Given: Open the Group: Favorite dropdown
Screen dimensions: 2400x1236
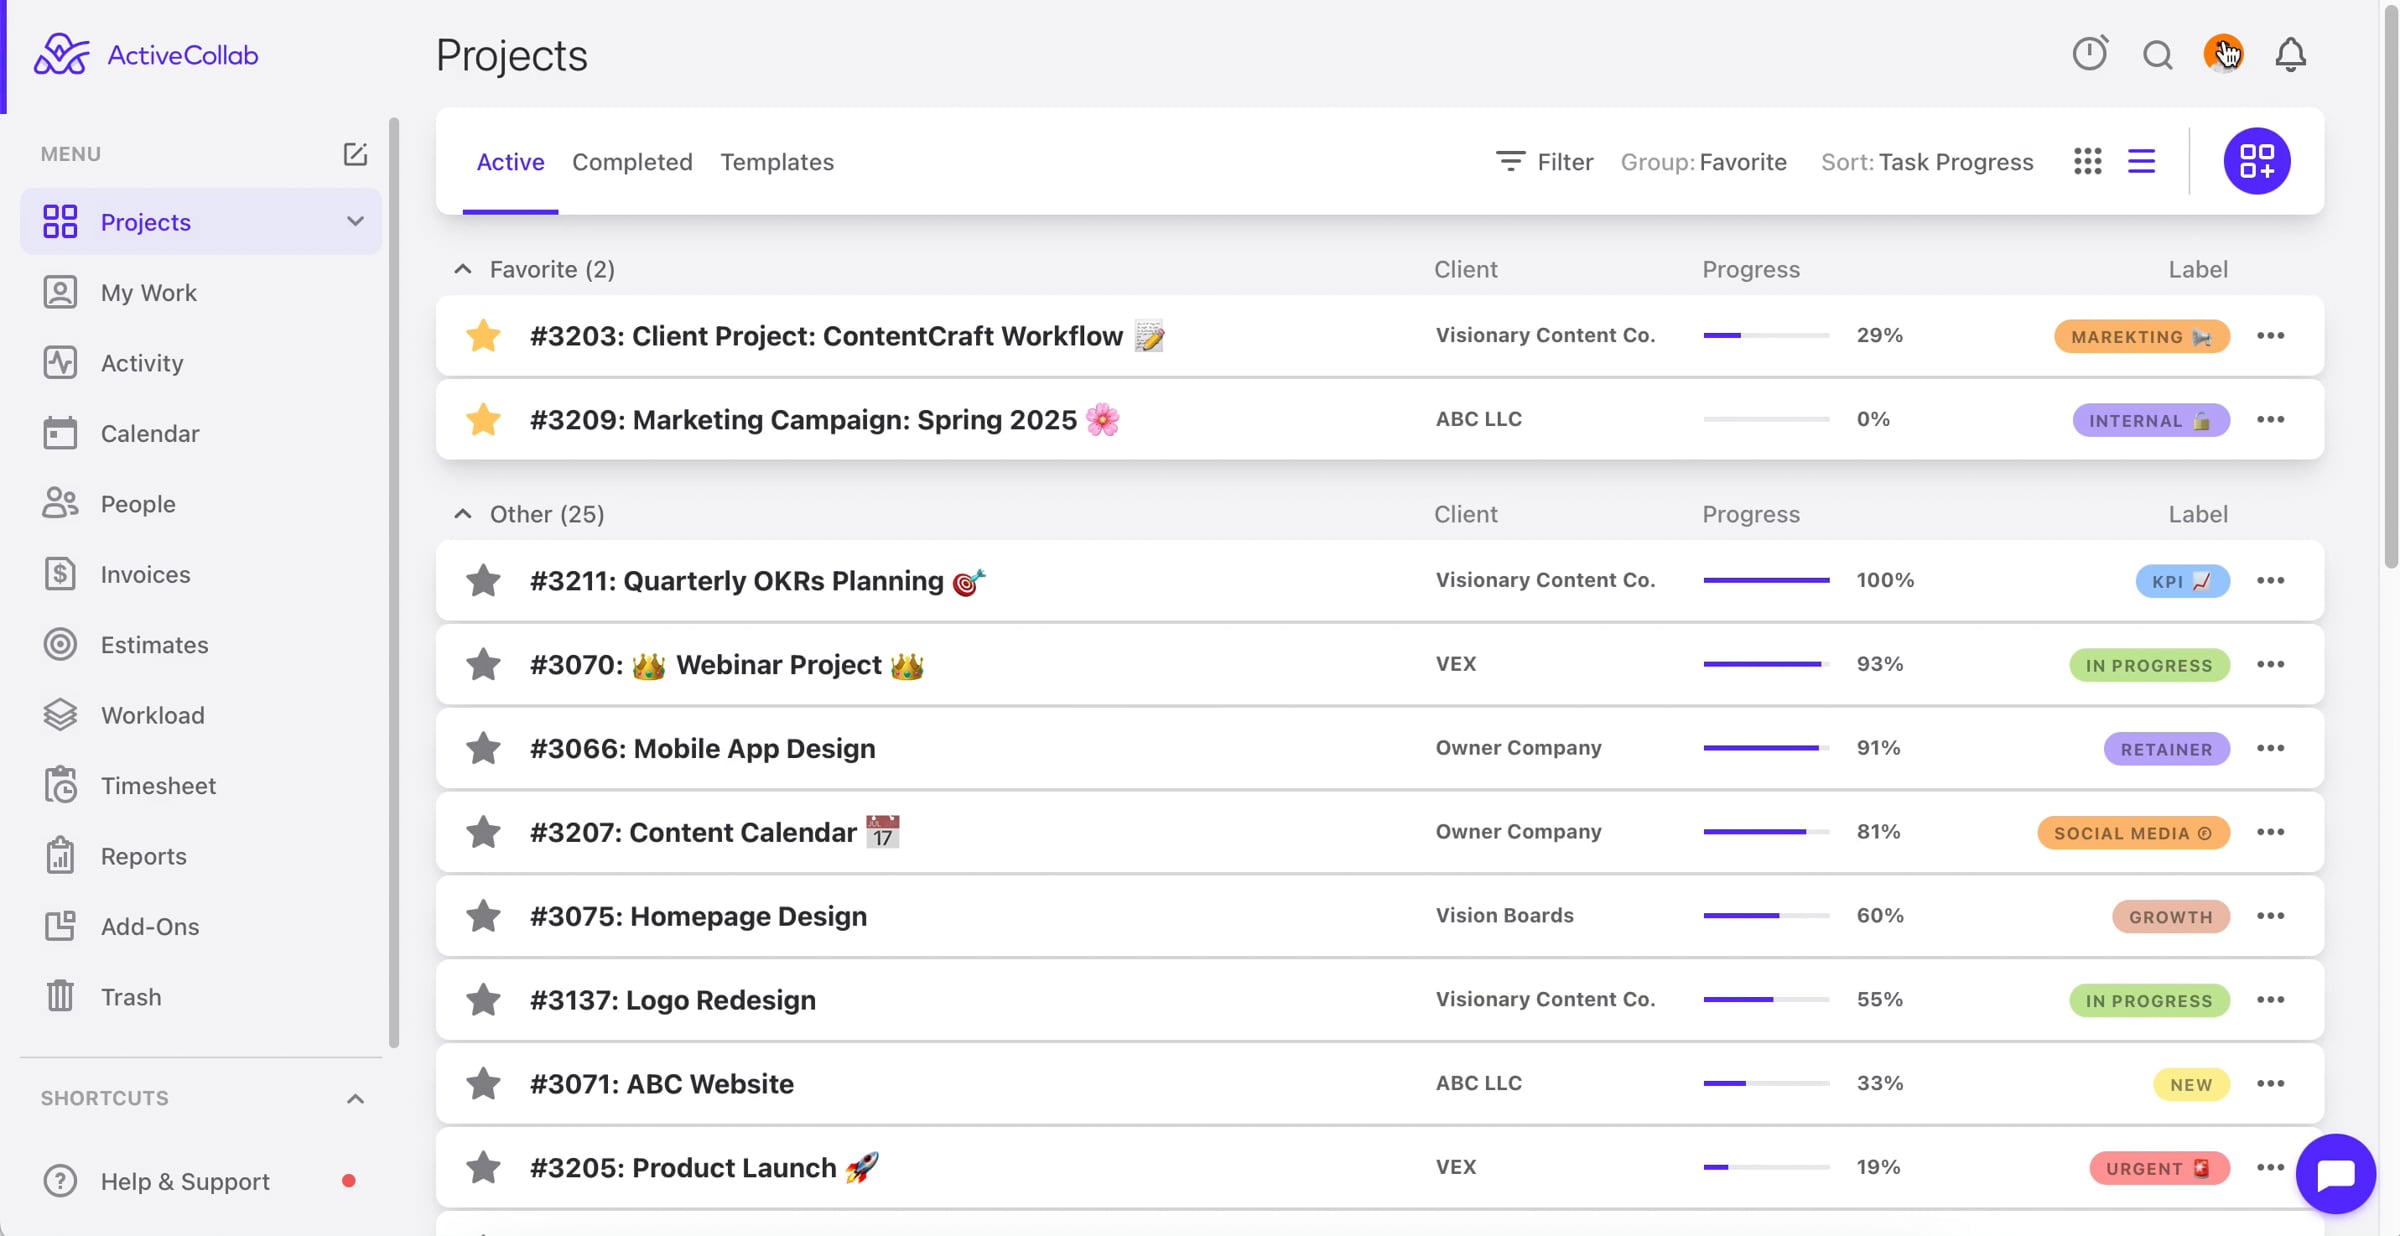Looking at the screenshot, I should pos(1703,162).
